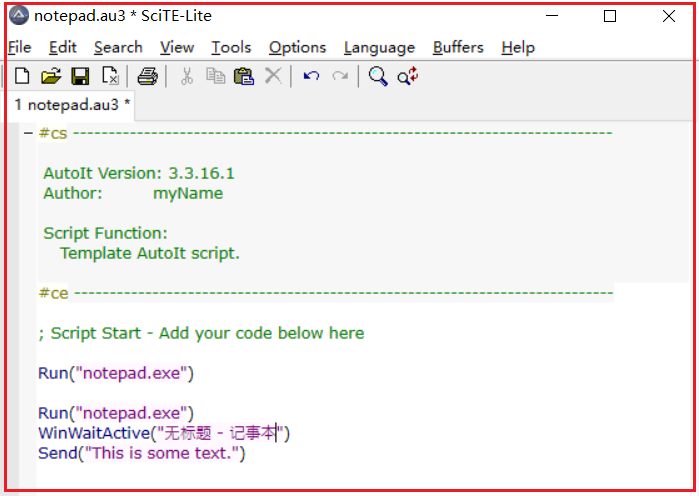Viewport: 699px width, 496px height.
Task: Open the Tools menu
Action: click(231, 47)
